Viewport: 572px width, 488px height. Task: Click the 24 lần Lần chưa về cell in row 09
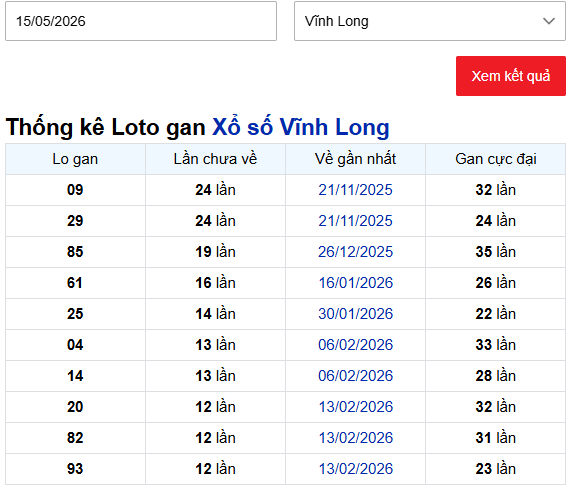[215, 190]
